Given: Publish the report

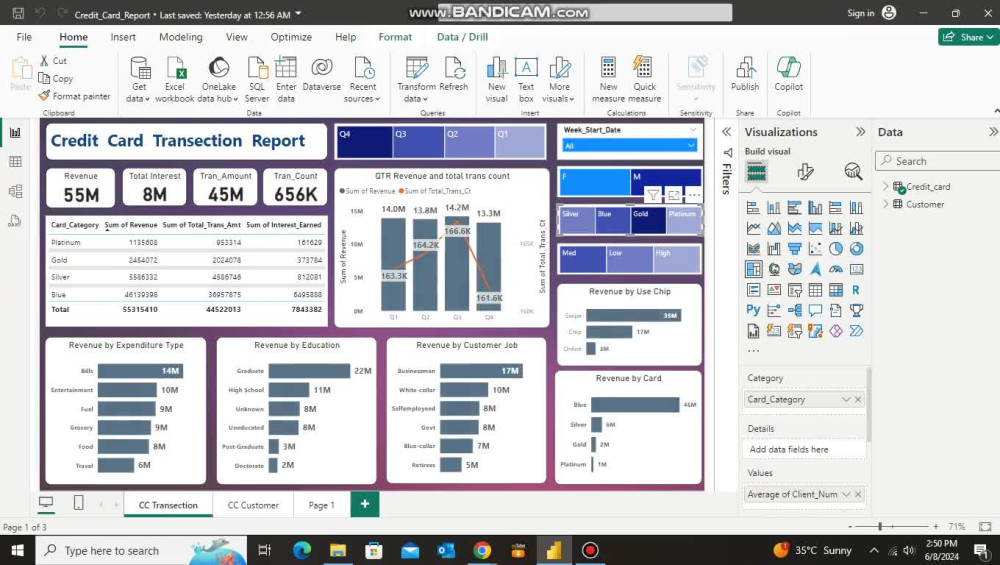Looking at the screenshot, I should click(745, 74).
